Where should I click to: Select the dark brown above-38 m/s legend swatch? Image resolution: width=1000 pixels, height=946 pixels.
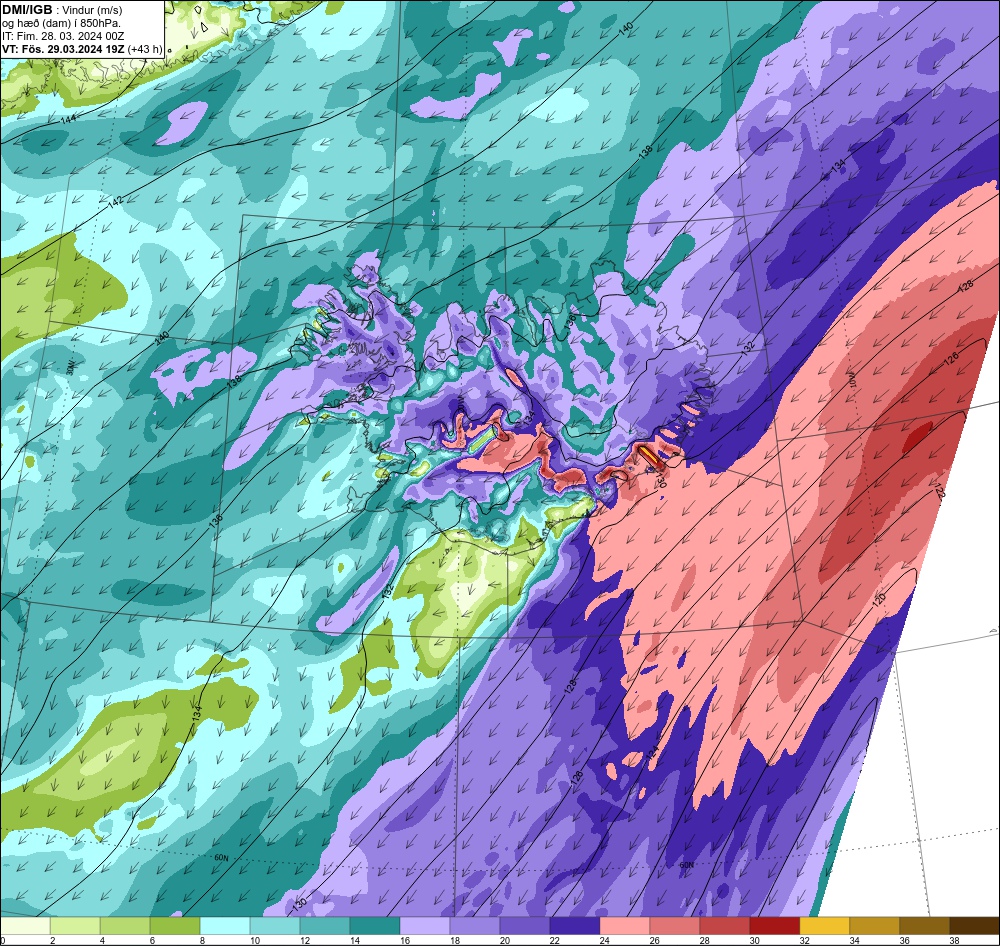974,925
